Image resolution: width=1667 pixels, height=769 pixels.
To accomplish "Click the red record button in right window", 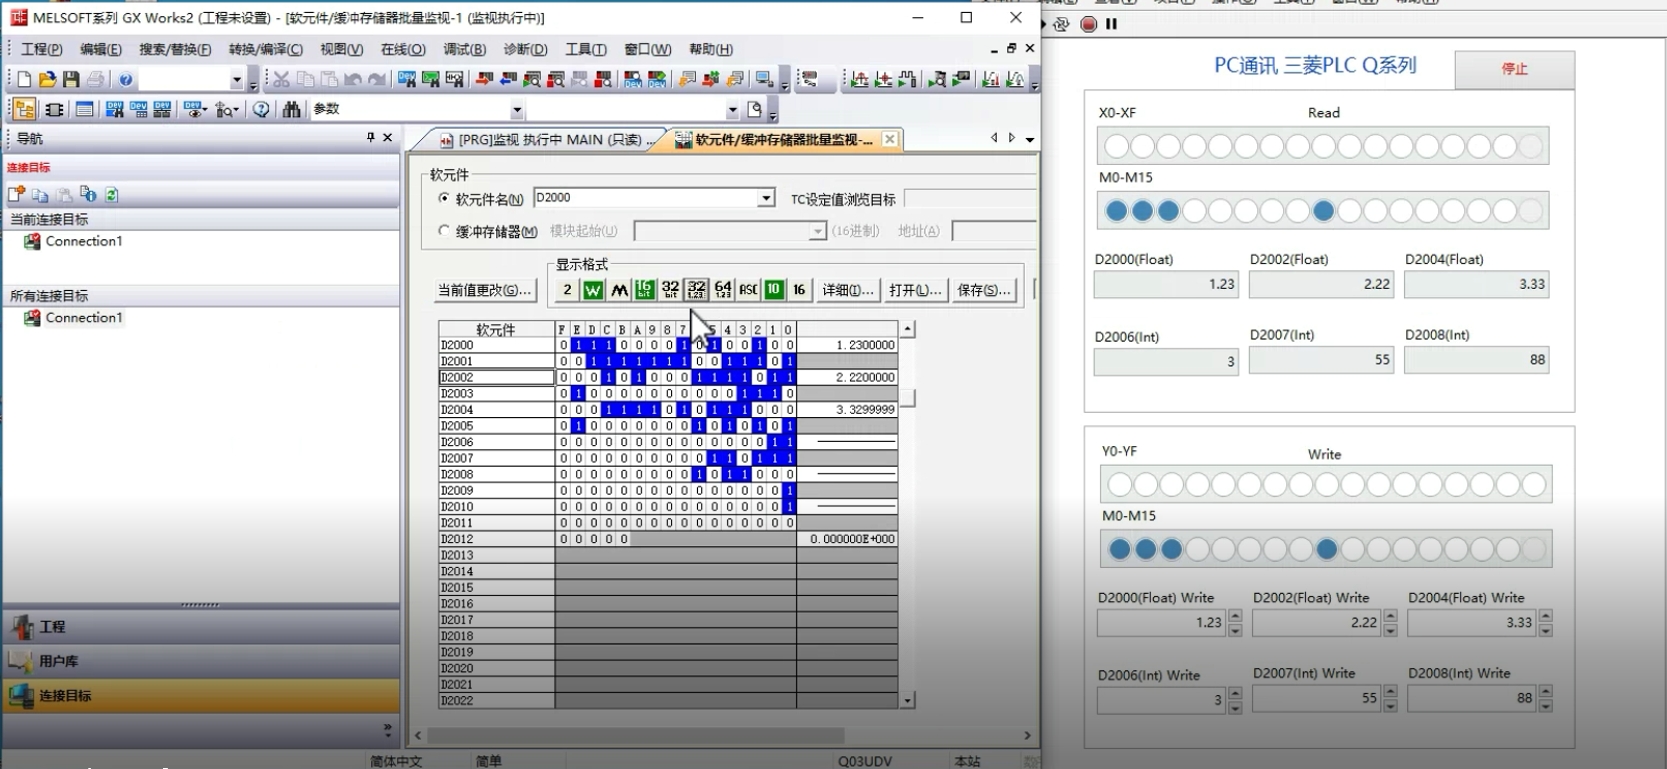I will click(x=1089, y=24).
